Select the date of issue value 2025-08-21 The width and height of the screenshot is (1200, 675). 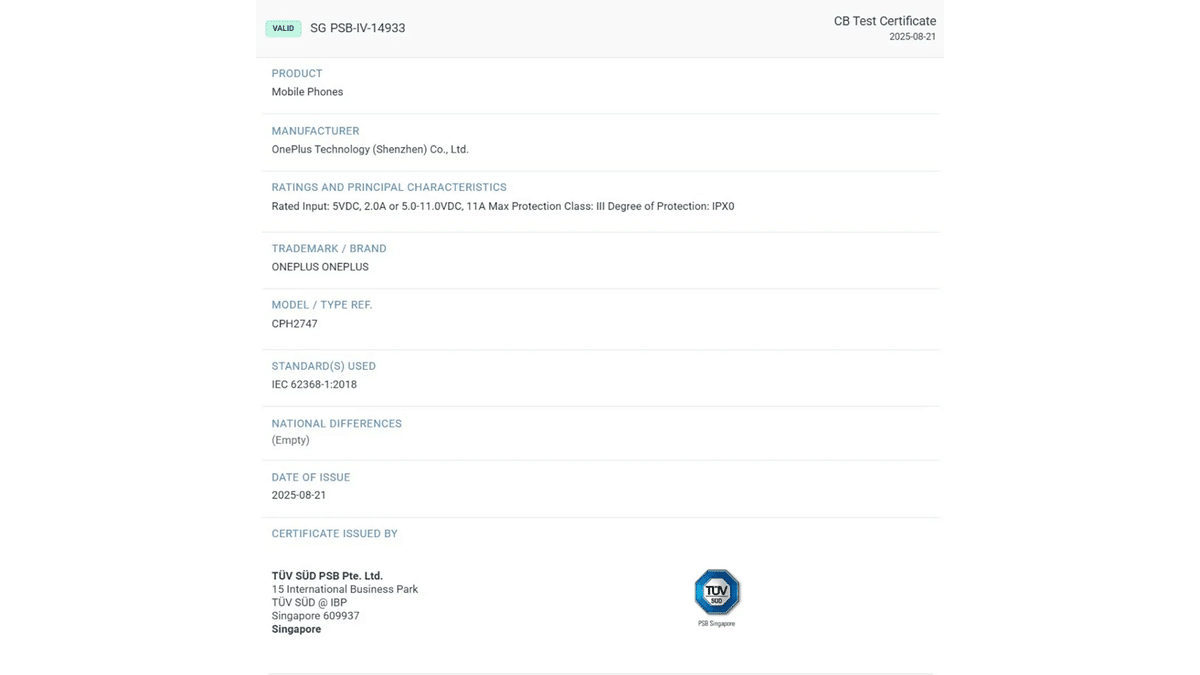[x=299, y=495]
